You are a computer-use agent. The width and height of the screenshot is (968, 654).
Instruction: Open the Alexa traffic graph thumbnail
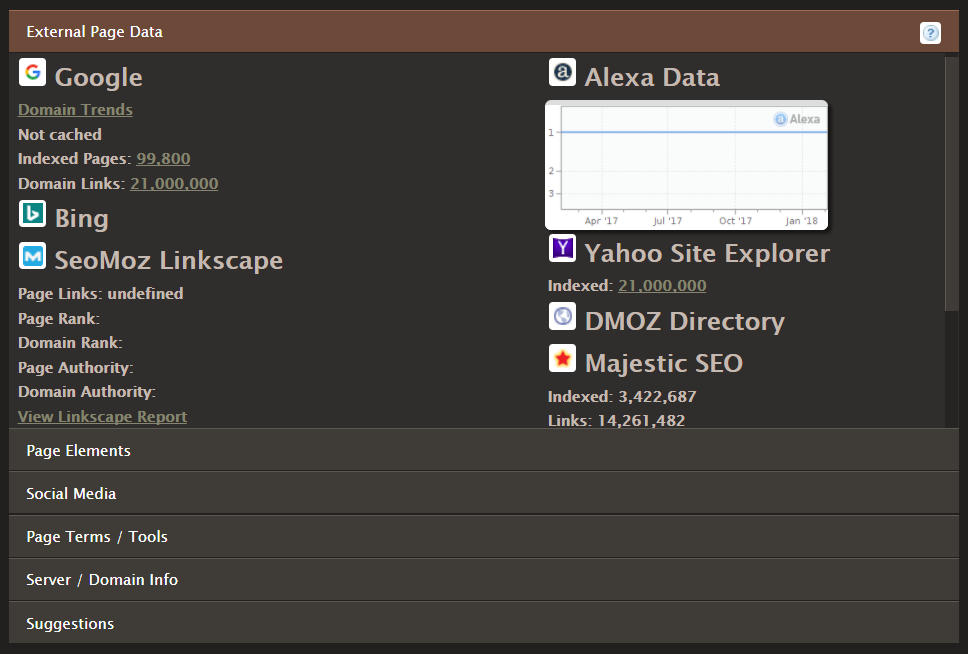(x=686, y=165)
